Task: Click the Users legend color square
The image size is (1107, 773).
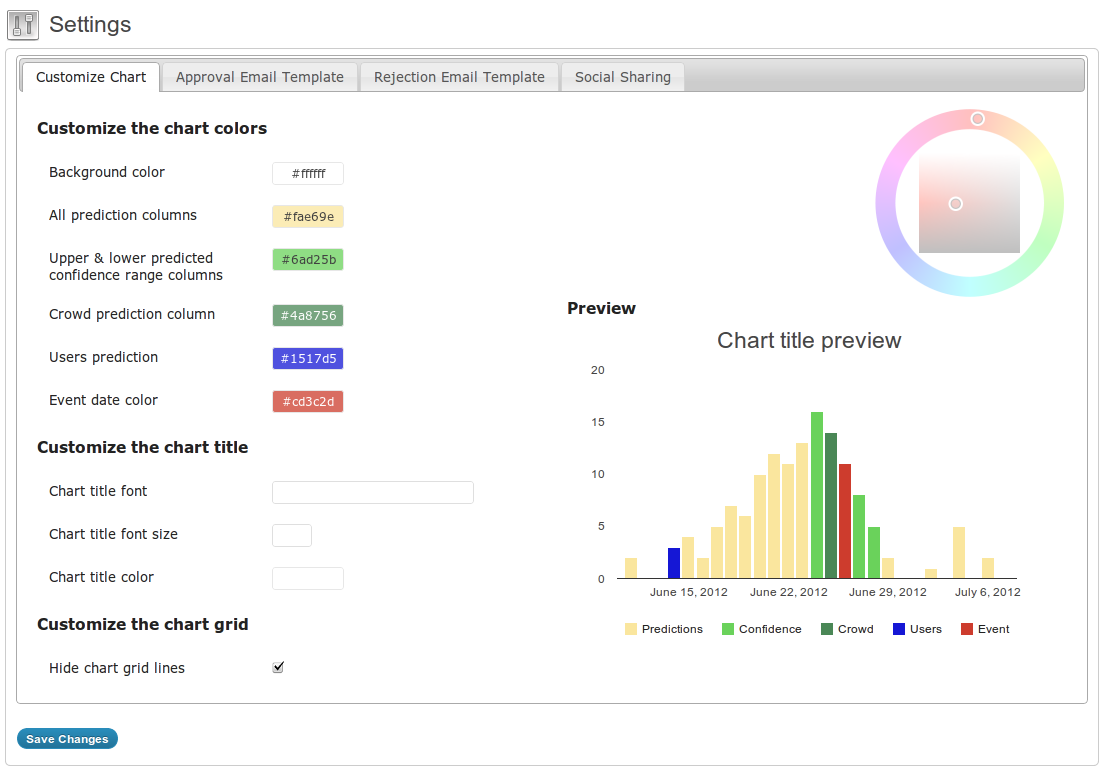Action: point(899,629)
